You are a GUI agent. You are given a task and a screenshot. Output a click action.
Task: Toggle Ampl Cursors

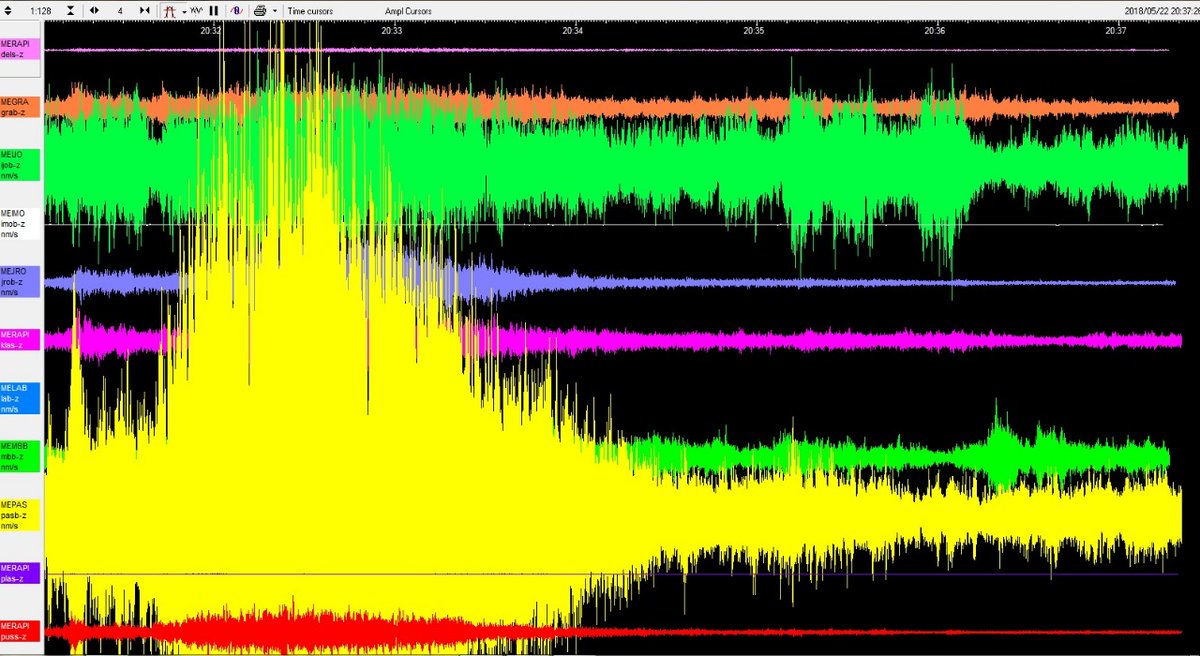(407, 11)
